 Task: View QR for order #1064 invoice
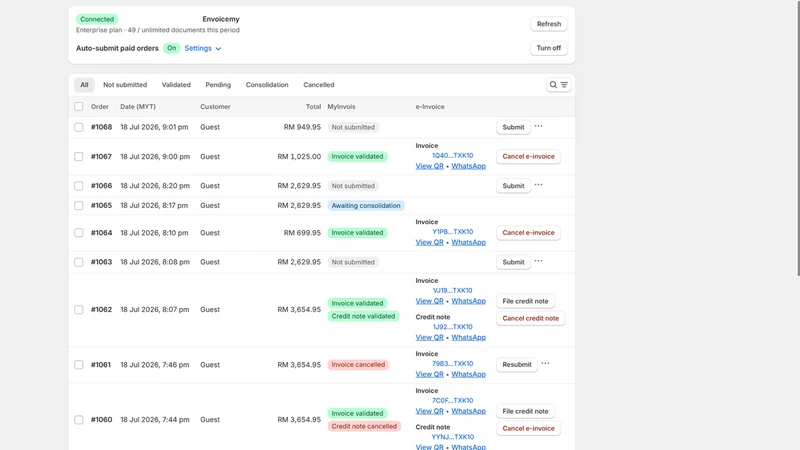(429, 242)
